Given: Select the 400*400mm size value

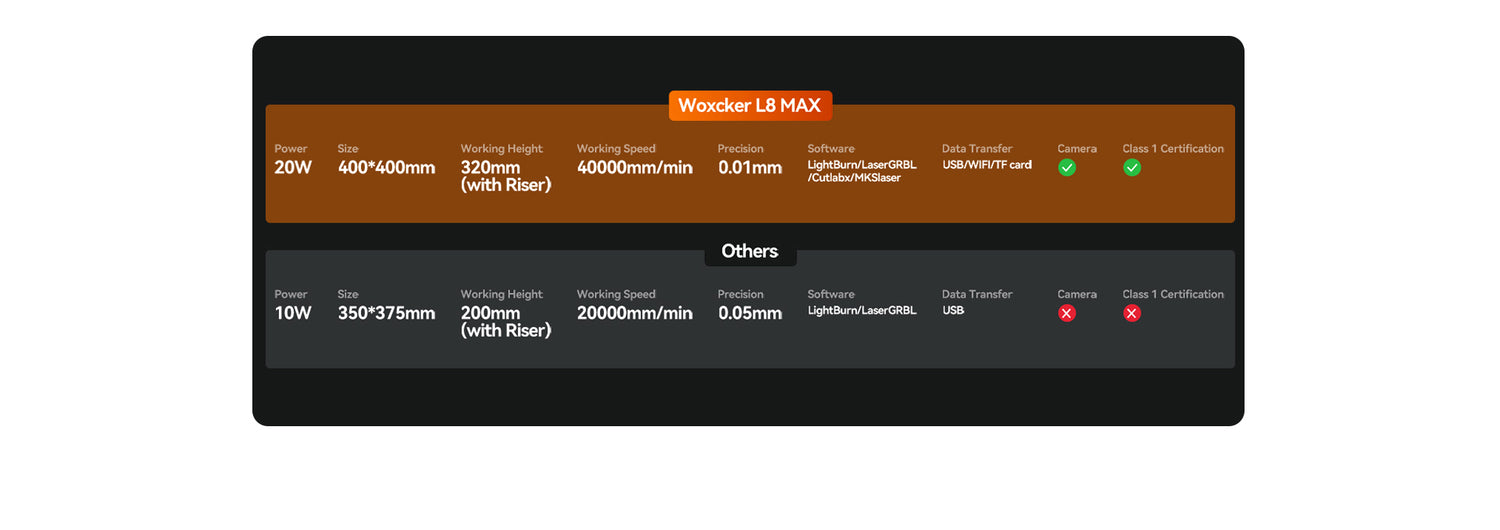Looking at the screenshot, I should coord(386,168).
